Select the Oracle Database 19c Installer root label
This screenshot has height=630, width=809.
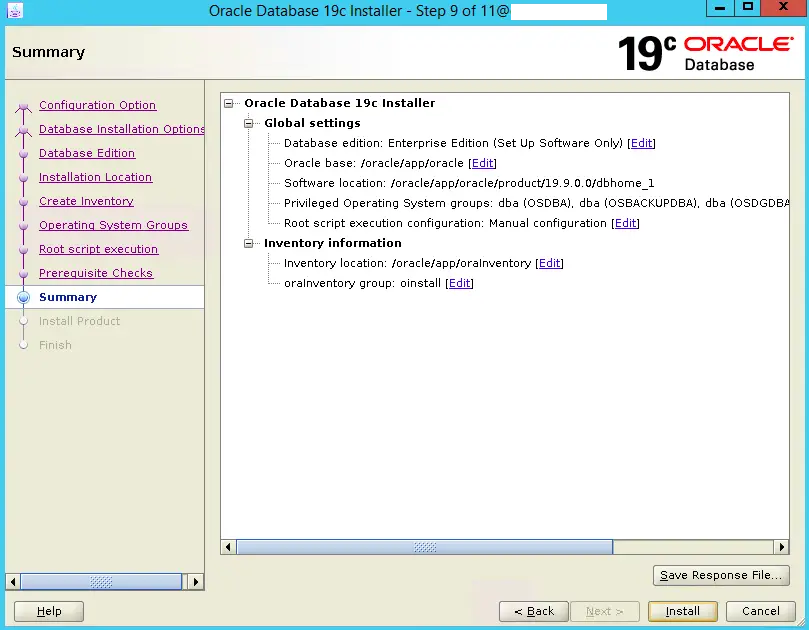coord(339,103)
